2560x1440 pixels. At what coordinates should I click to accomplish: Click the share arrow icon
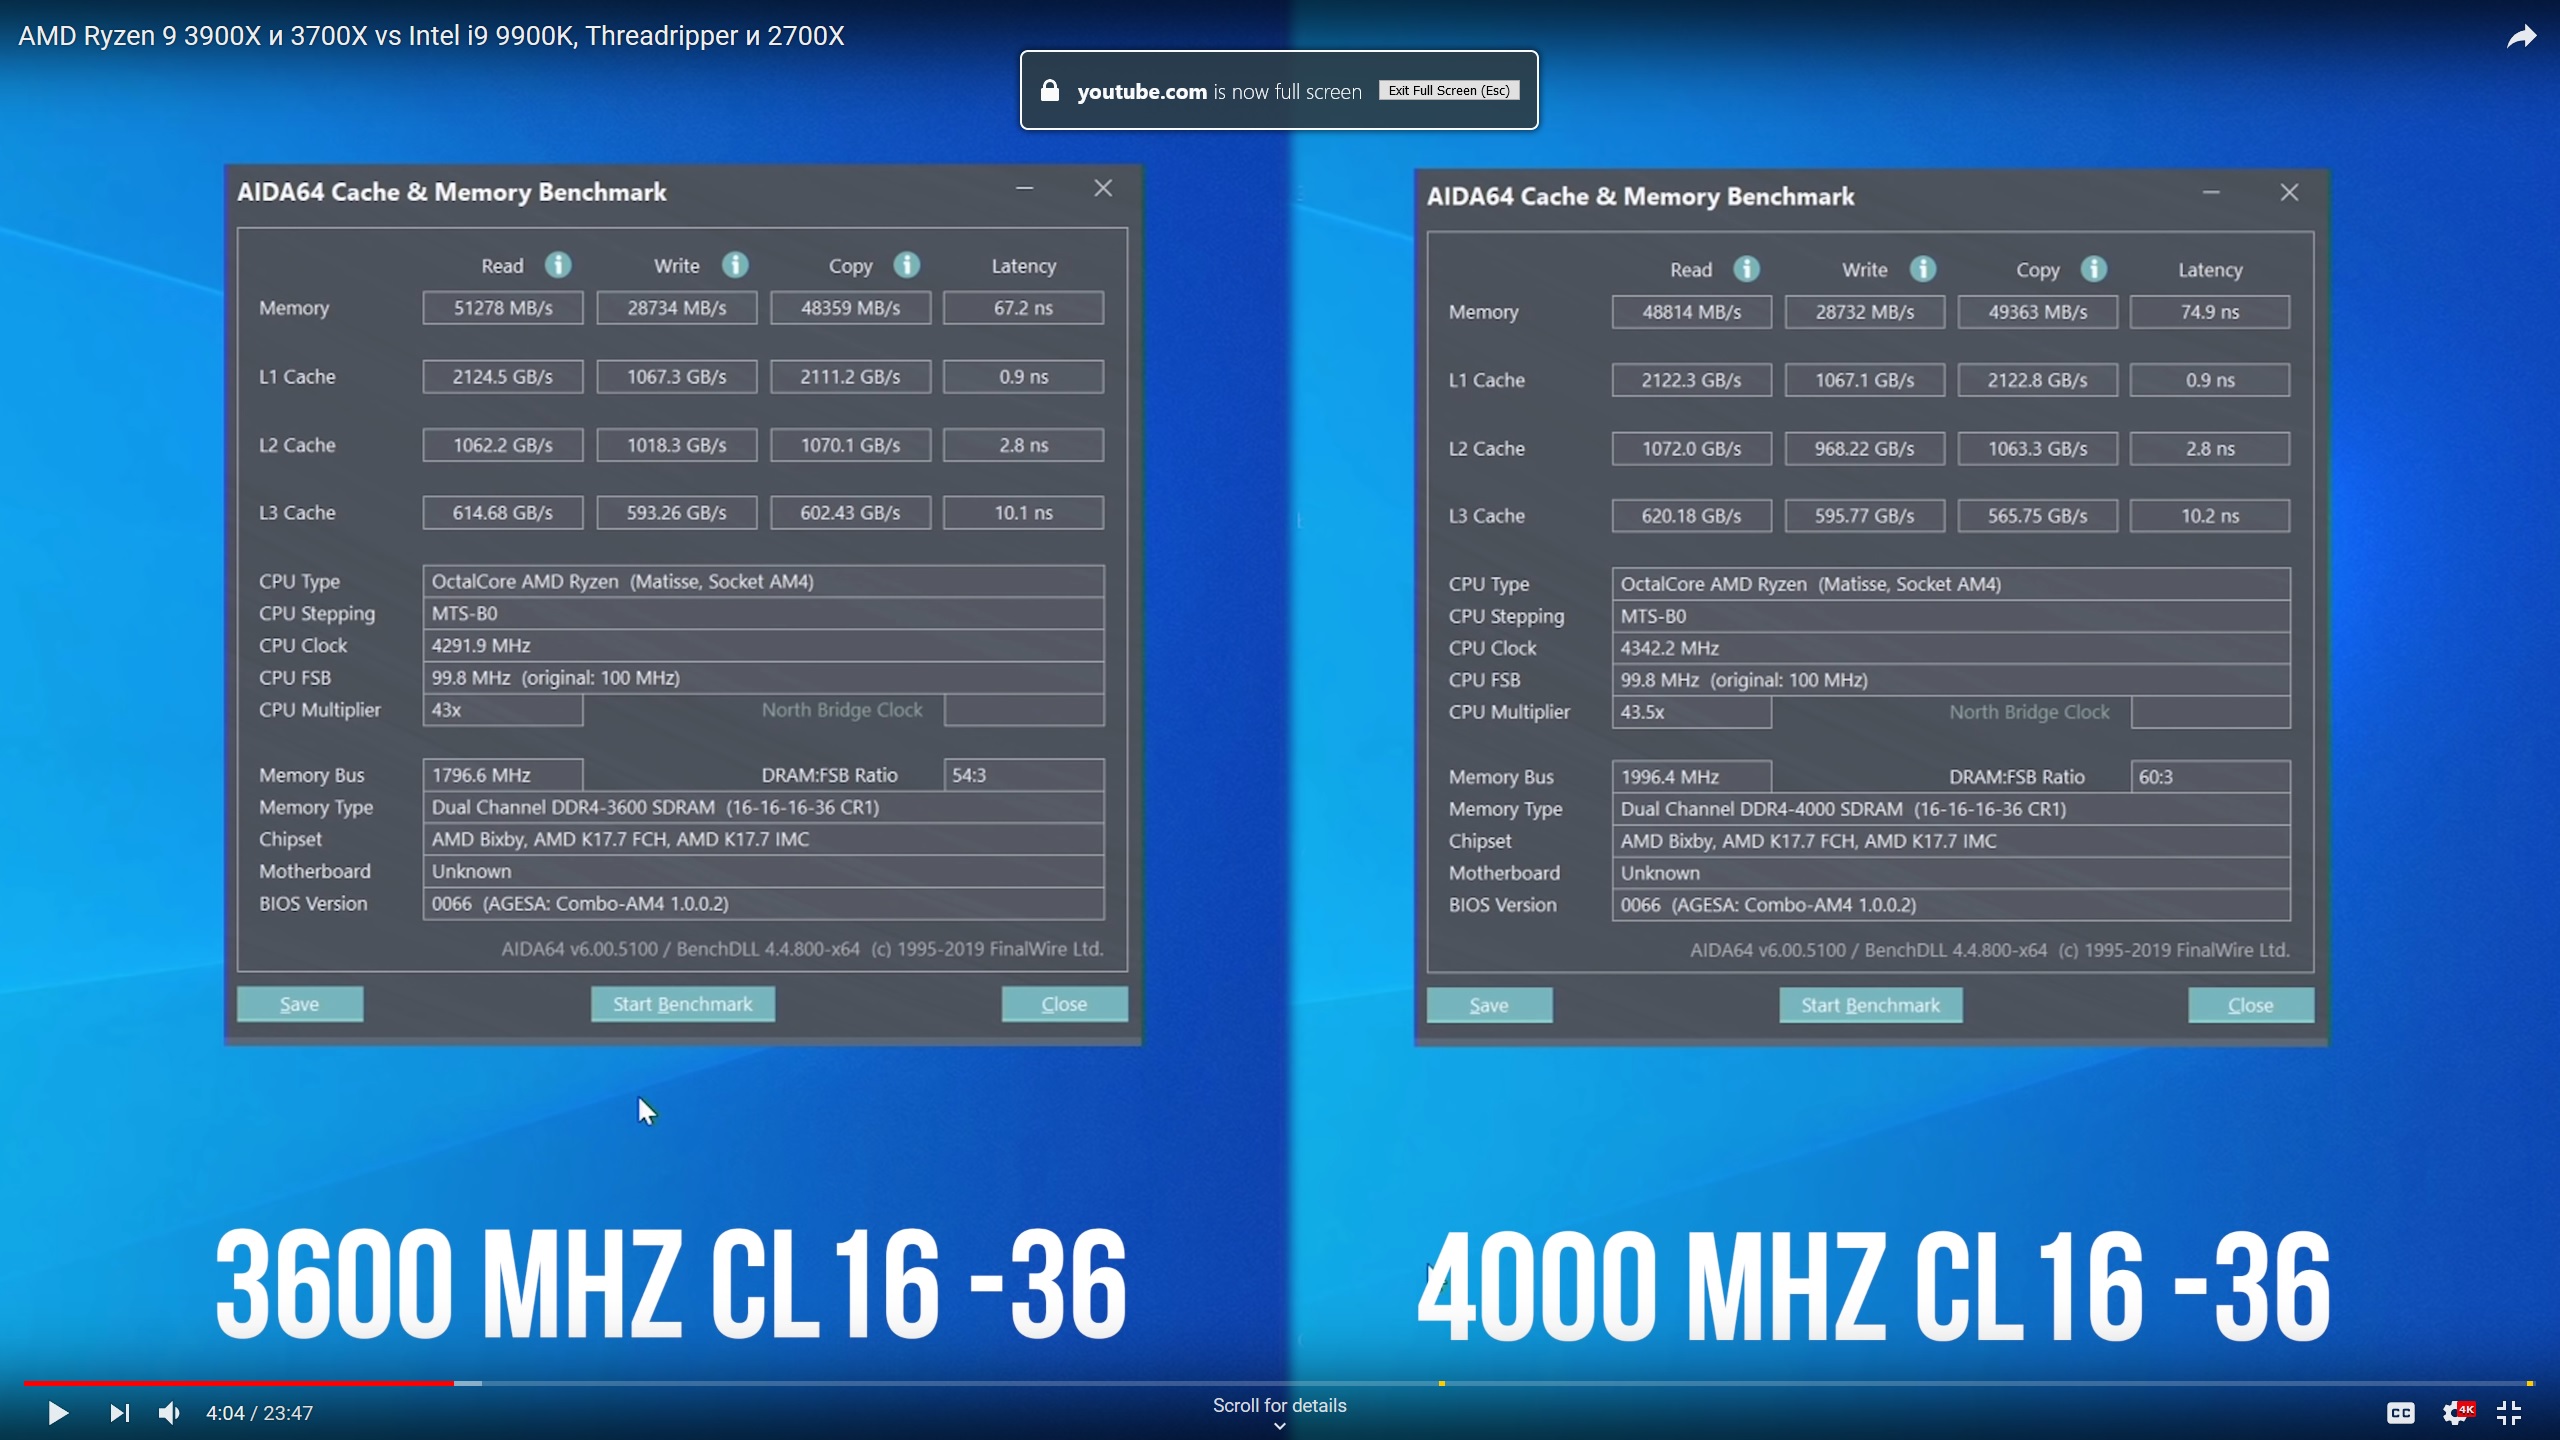(x=2521, y=38)
